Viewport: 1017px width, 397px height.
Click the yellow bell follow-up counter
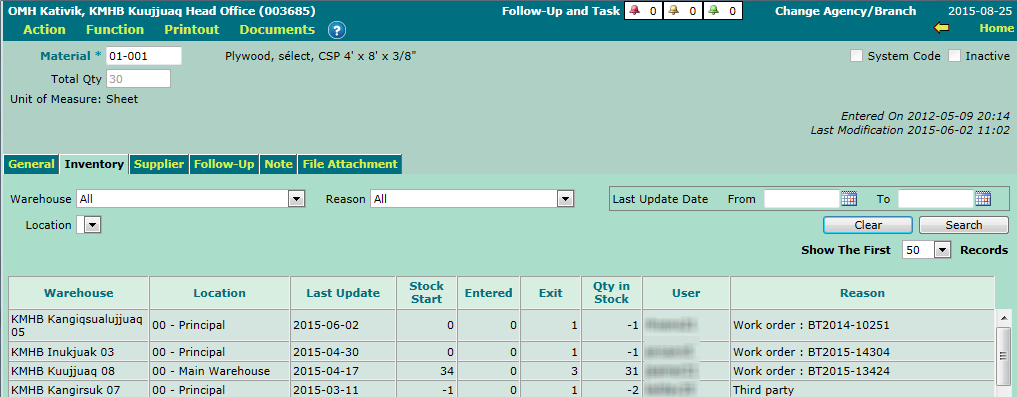tap(682, 11)
